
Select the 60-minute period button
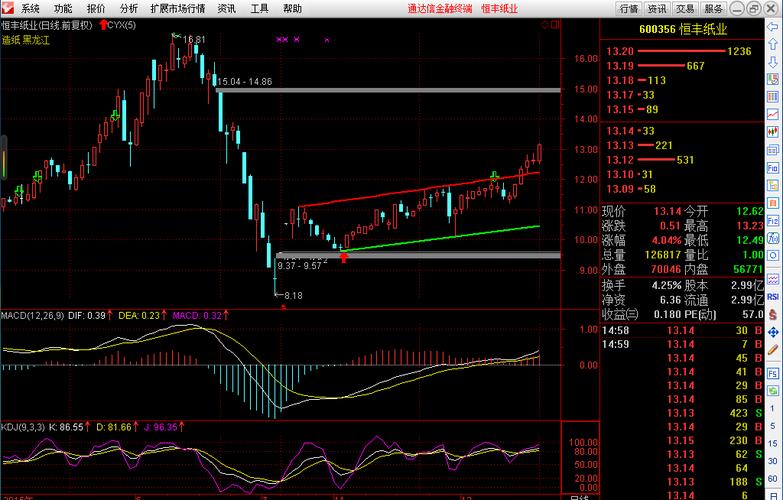pyautogui.click(x=772, y=478)
